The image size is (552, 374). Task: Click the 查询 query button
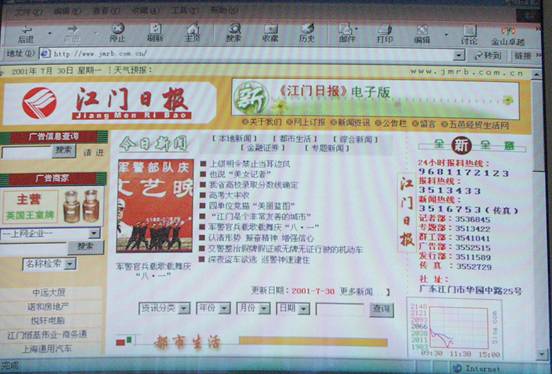[381, 310]
